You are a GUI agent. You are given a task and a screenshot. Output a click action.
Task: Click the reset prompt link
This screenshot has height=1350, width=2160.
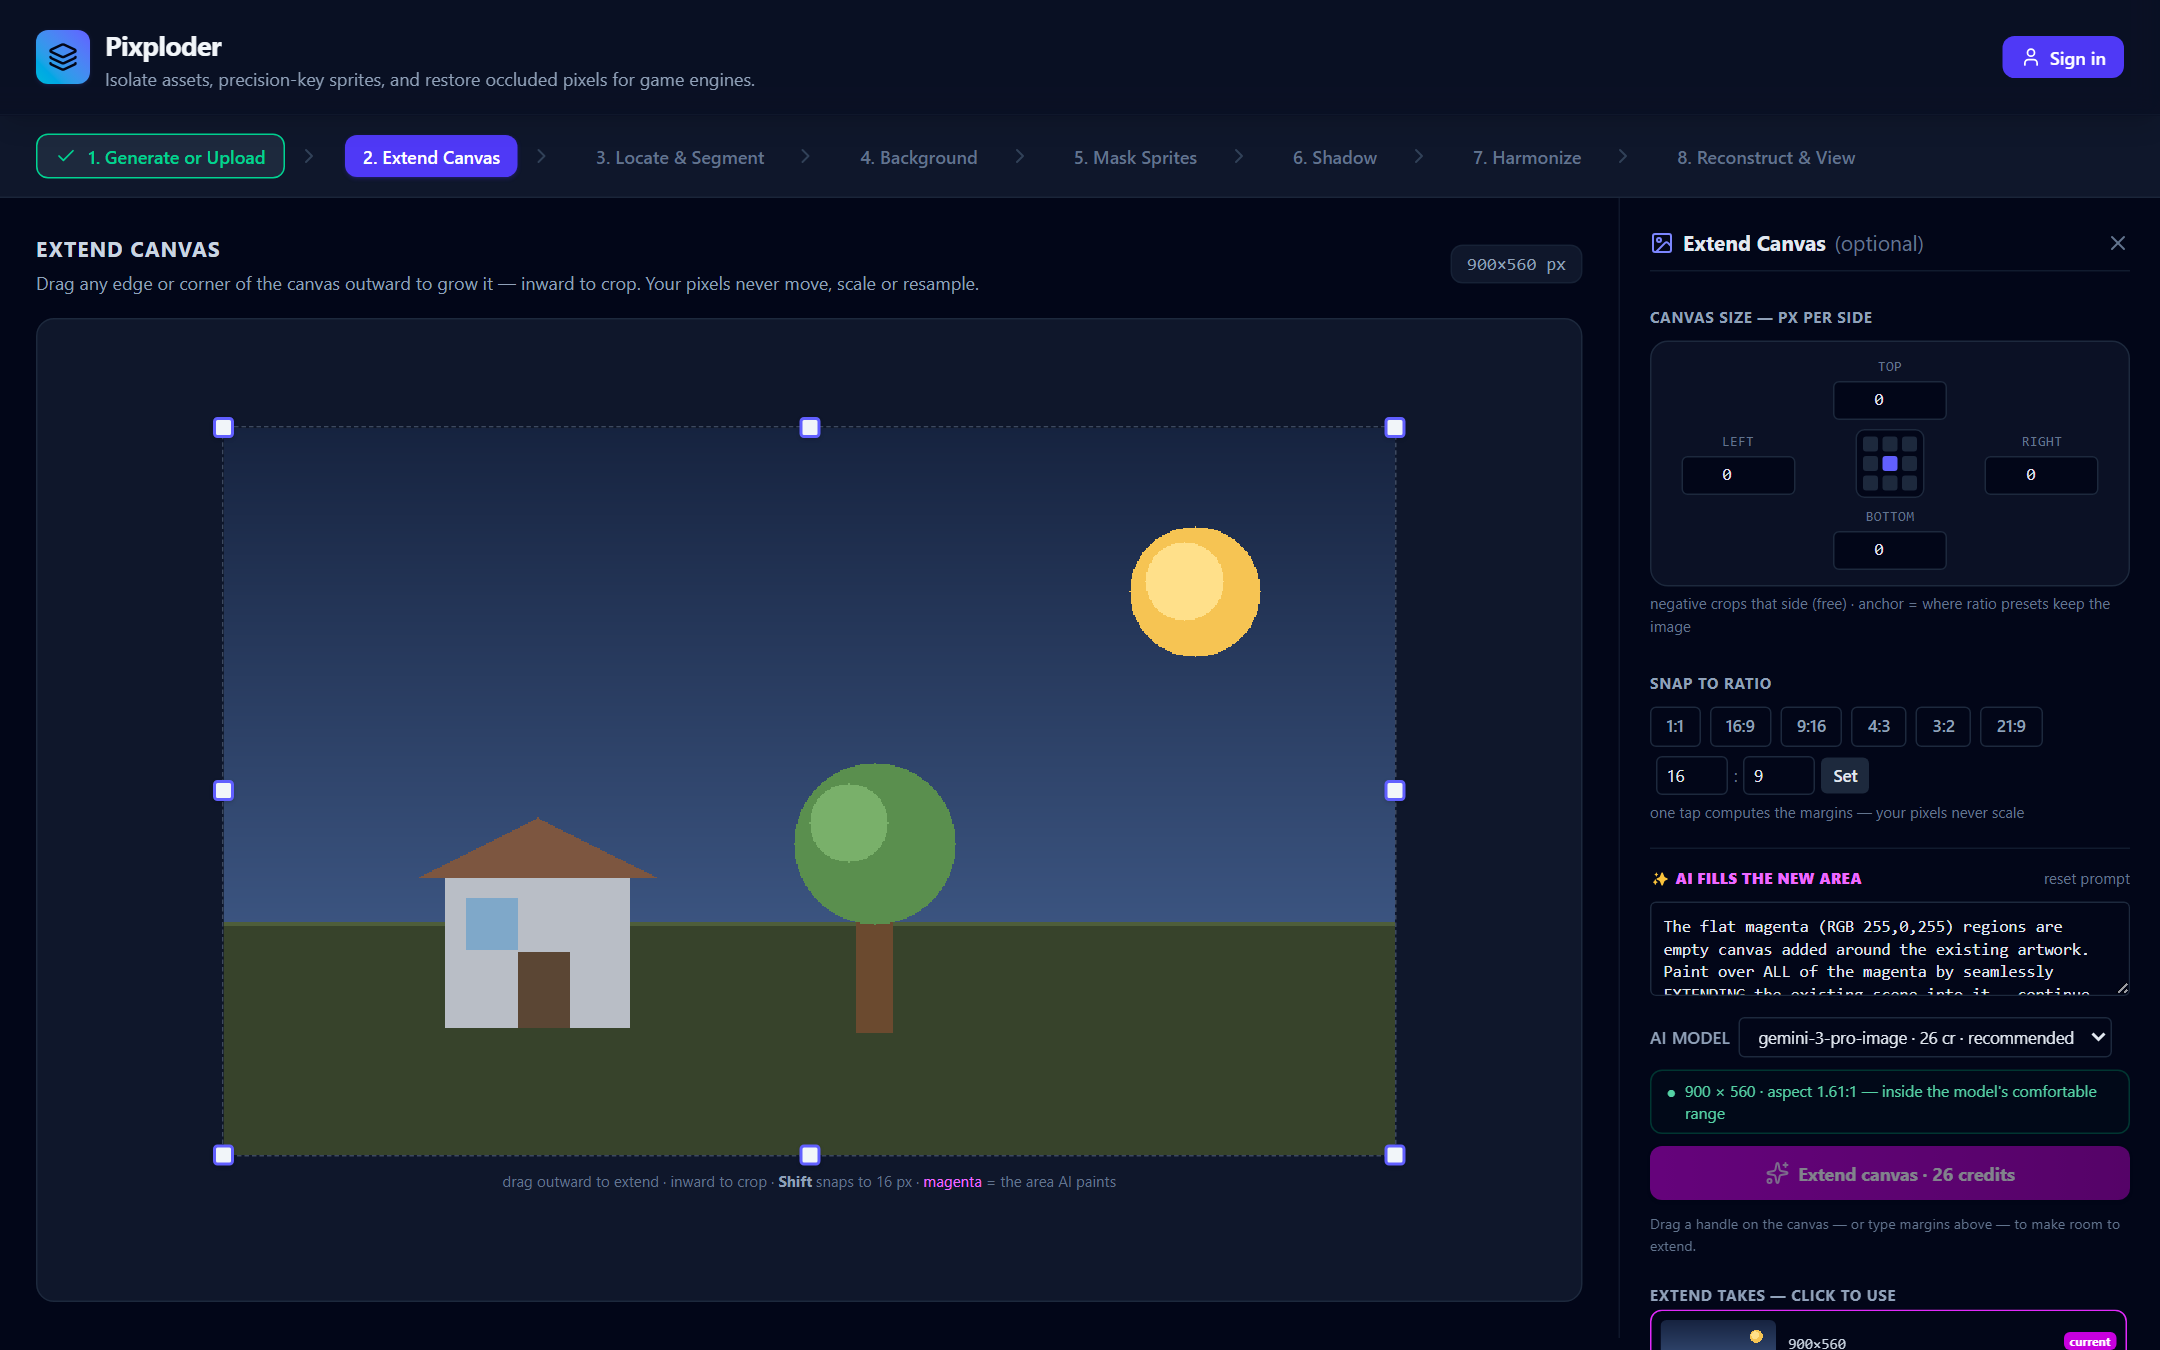(x=2086, y=879)
